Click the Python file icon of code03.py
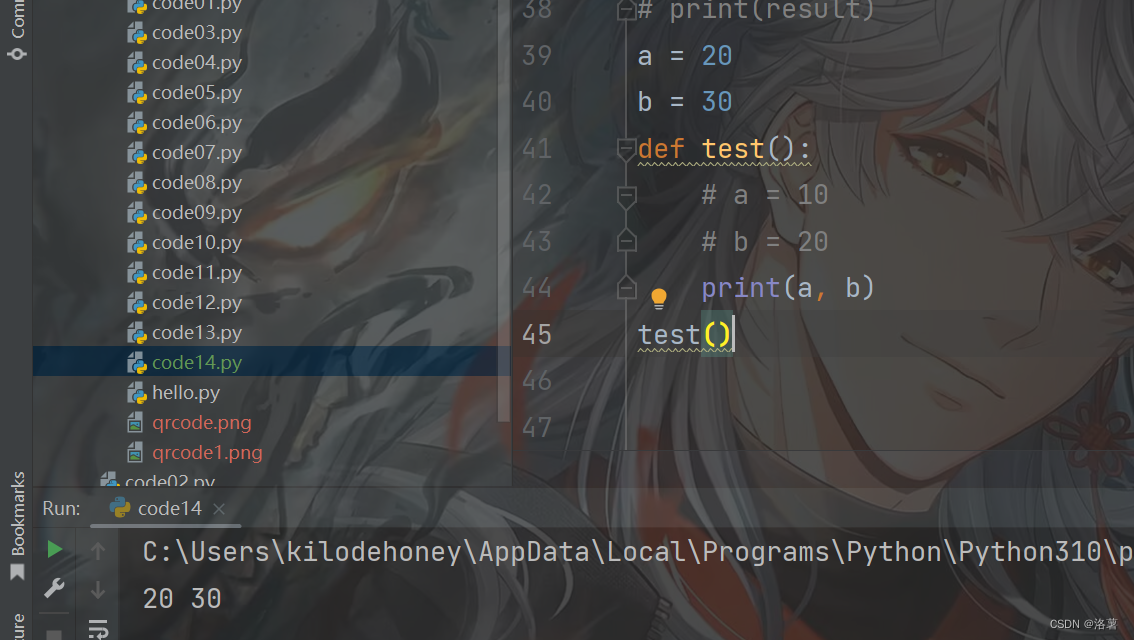Viewport: 1134px width, 640px height. point(137,33)
